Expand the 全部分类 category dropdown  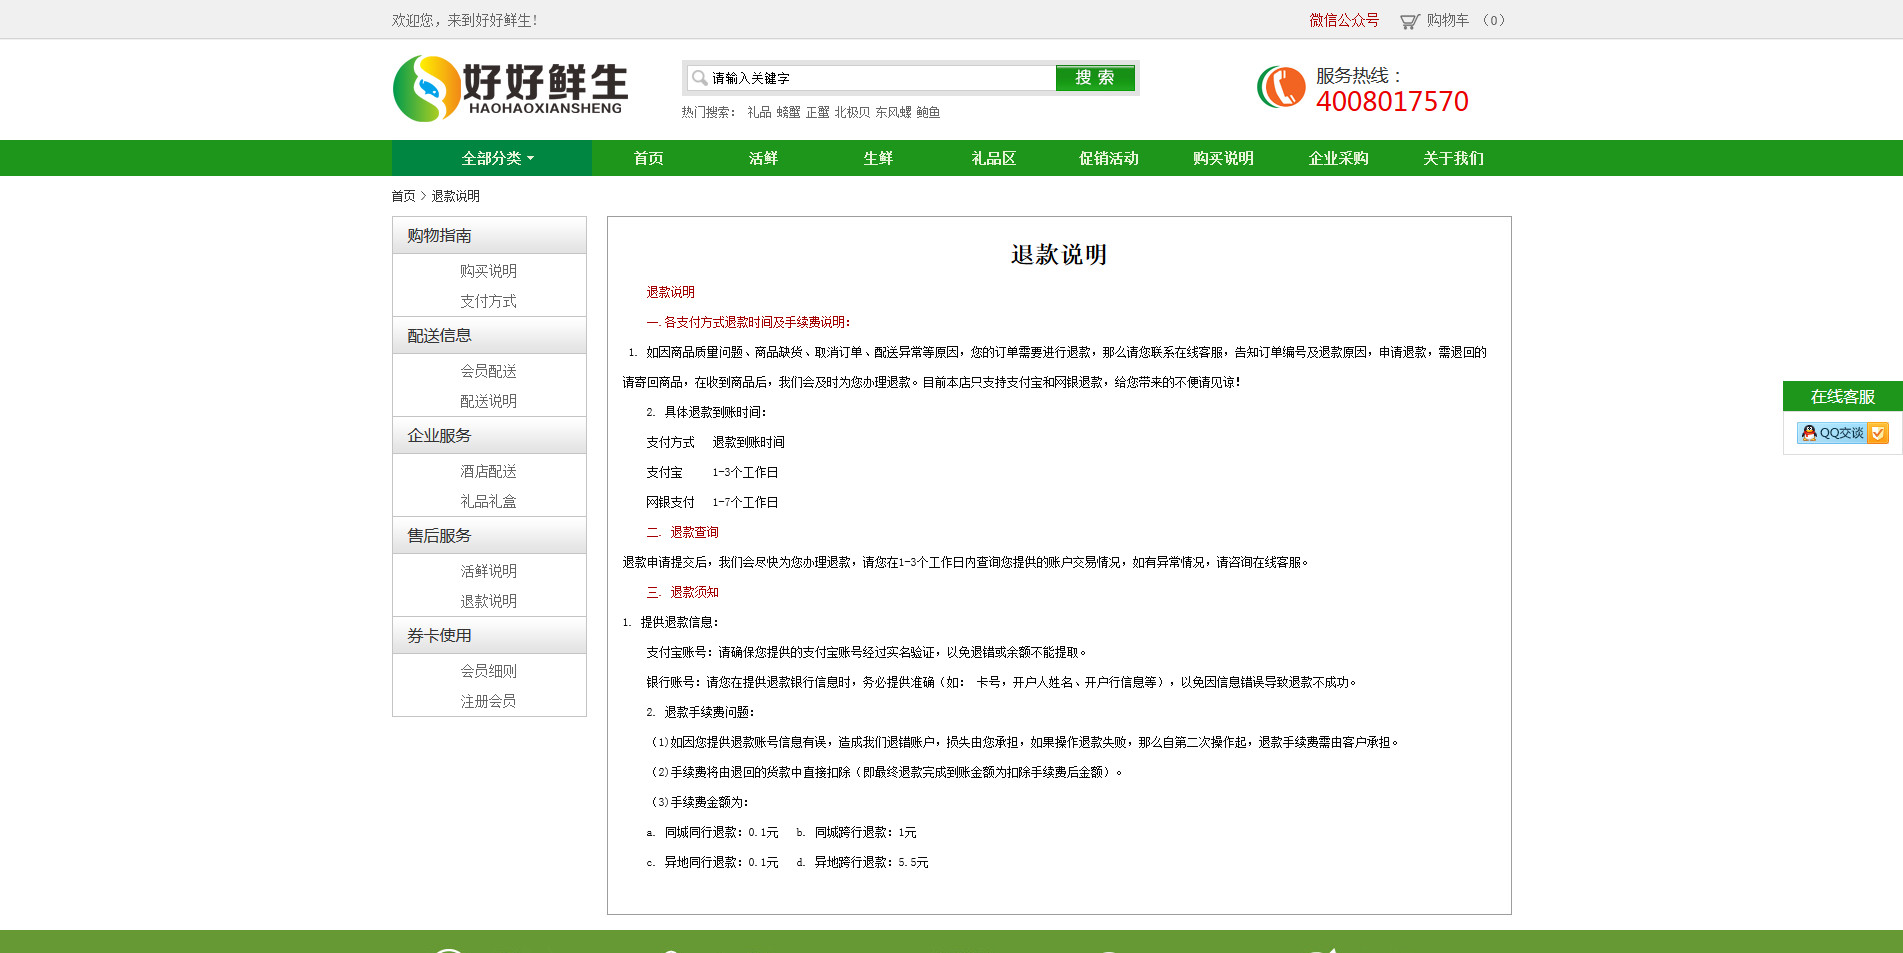[x=497, y=158]
